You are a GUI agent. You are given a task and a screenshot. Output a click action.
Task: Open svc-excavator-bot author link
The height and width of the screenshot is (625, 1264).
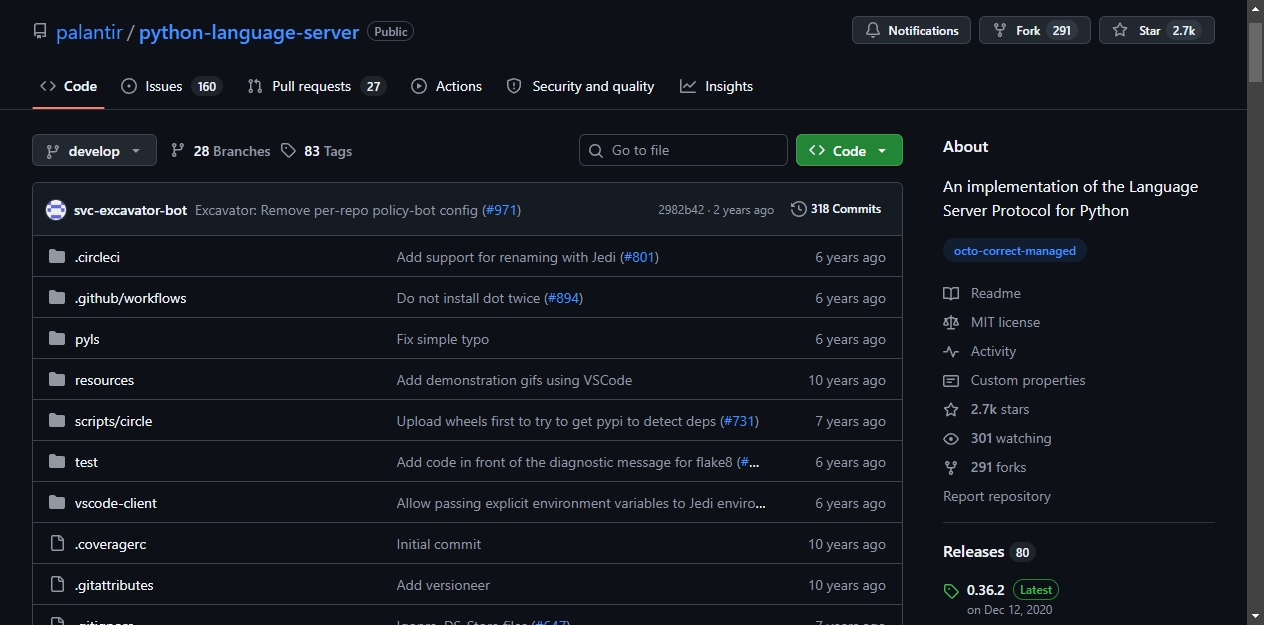click(x=130, y=210)
